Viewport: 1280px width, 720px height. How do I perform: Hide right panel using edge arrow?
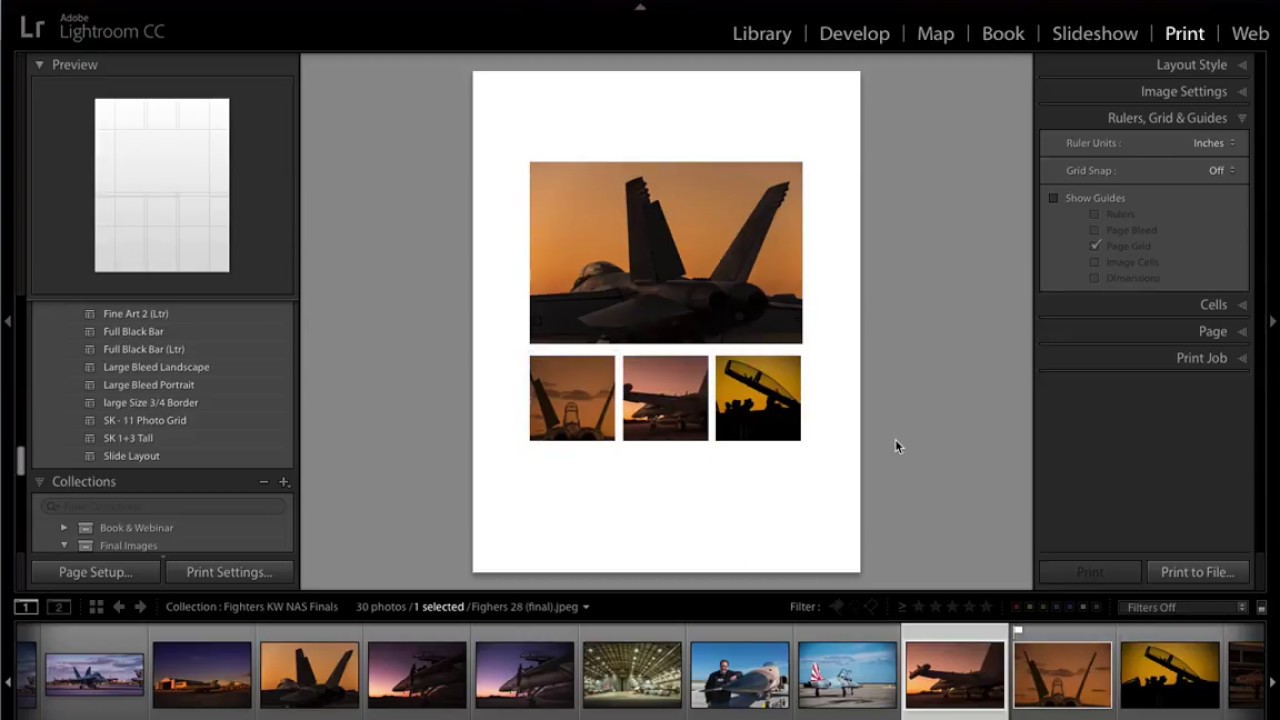tap(1273, 321)
